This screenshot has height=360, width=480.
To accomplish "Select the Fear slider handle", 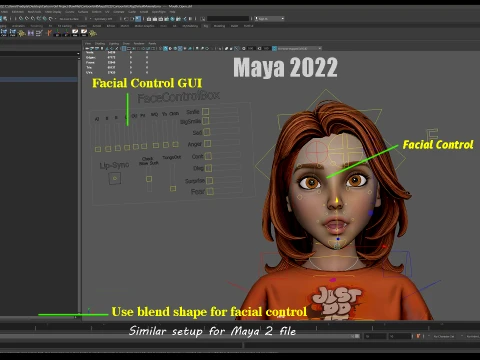I will (x=210, y=192).
